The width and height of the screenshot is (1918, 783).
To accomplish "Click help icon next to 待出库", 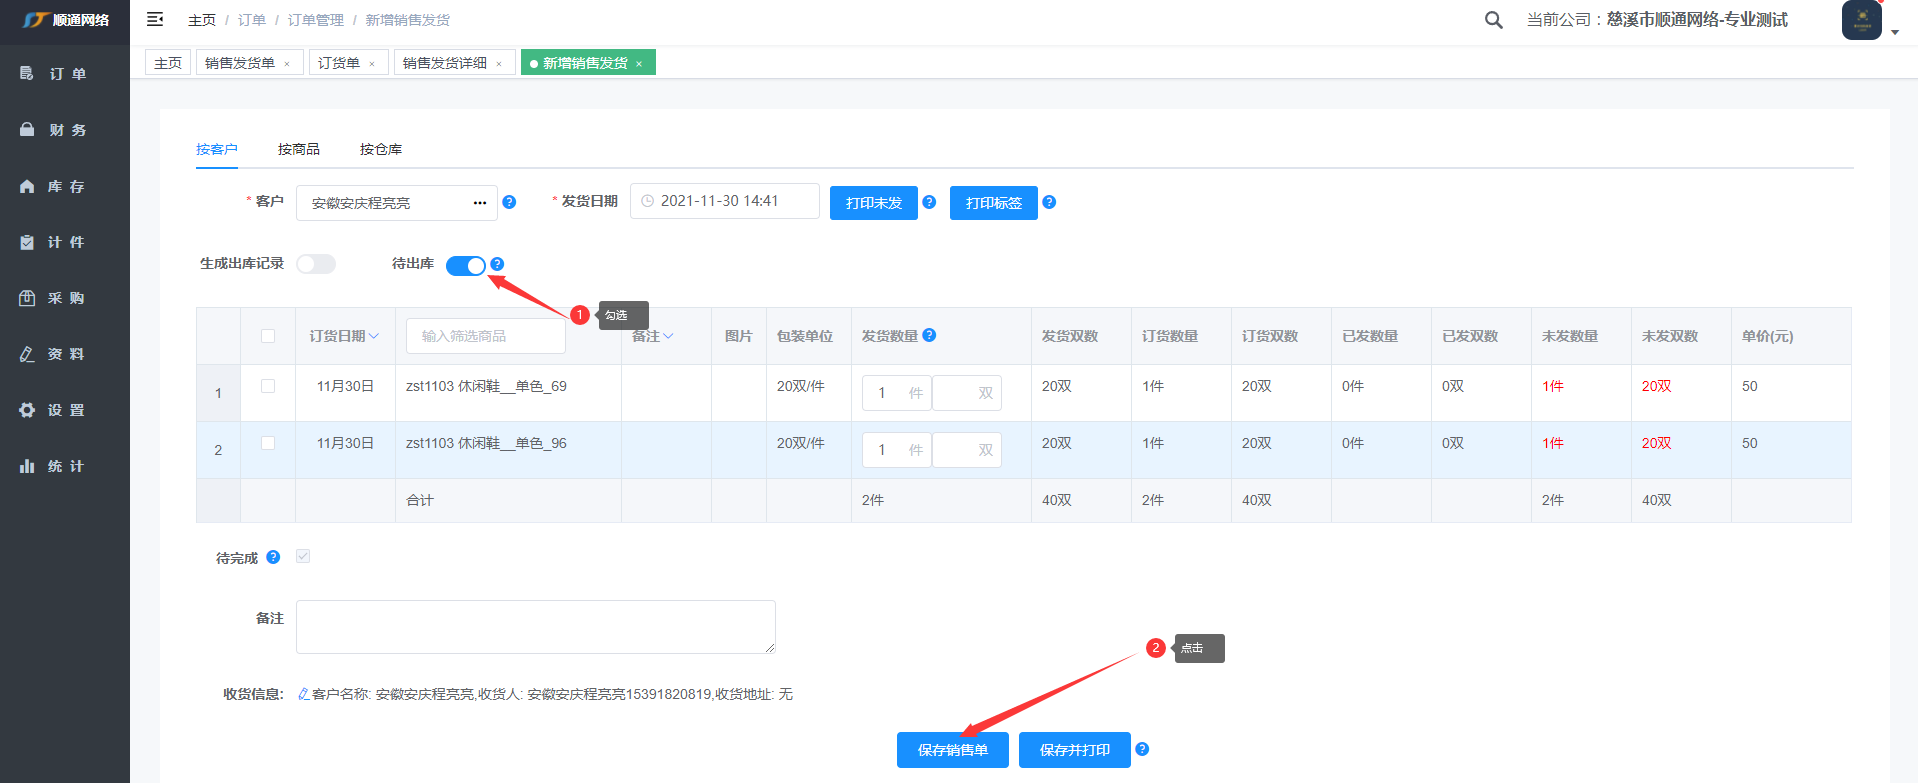I will pos(497,264).
